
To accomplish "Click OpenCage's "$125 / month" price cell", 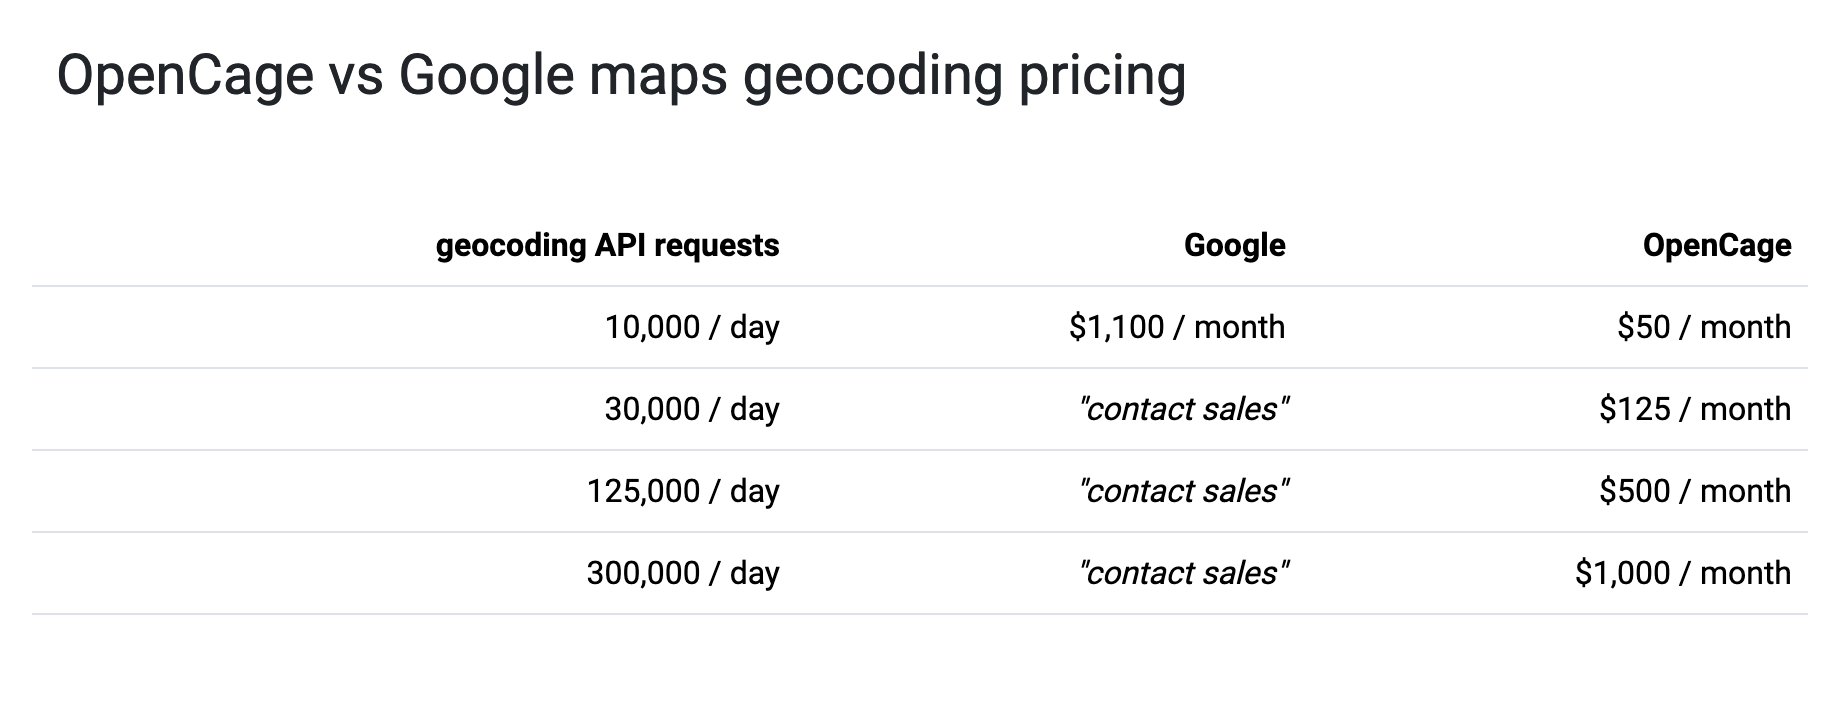I will click(1694, 409).
